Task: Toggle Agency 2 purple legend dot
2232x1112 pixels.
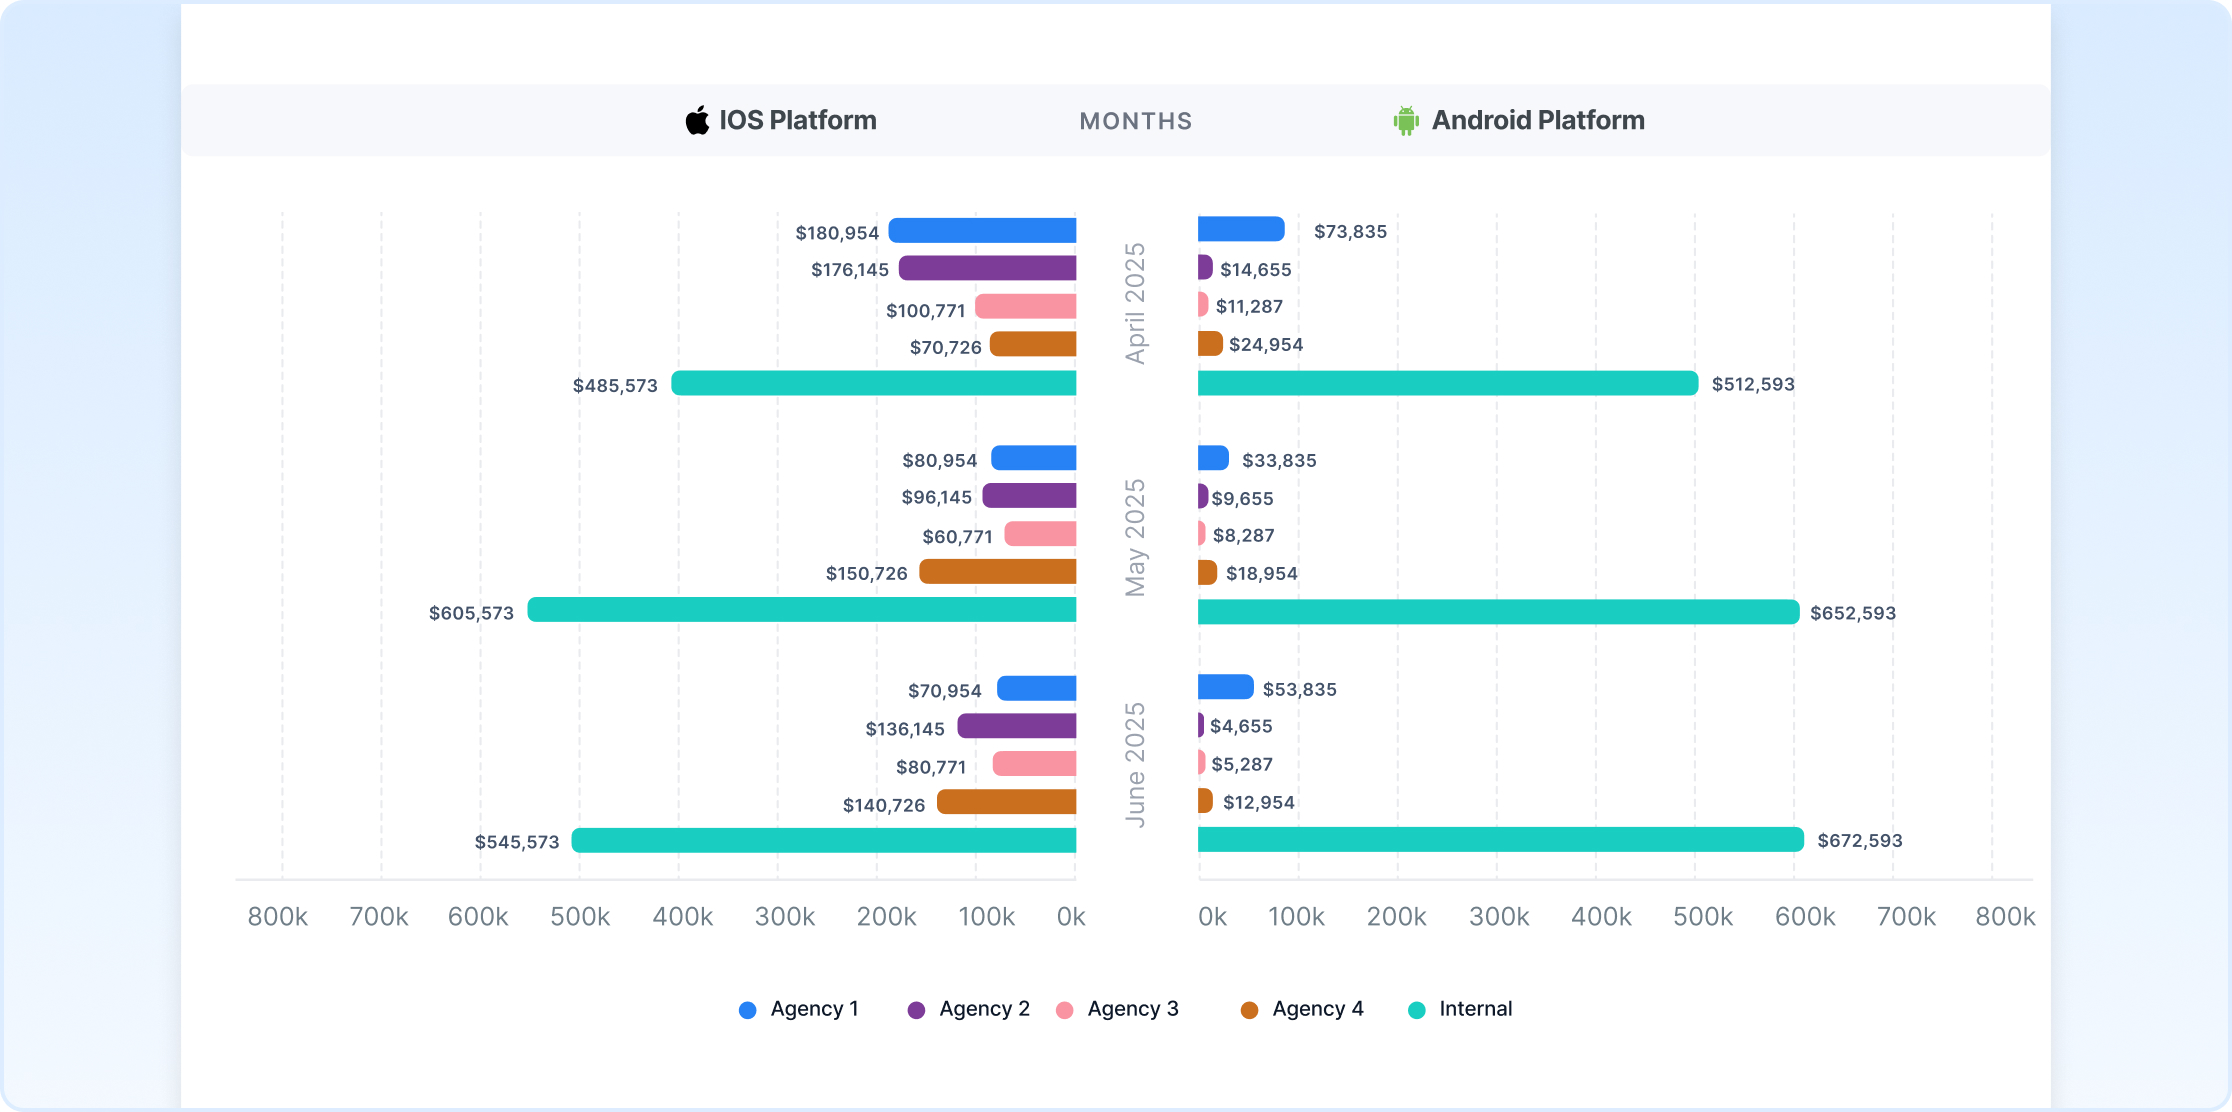Action: coord(916,1010)
